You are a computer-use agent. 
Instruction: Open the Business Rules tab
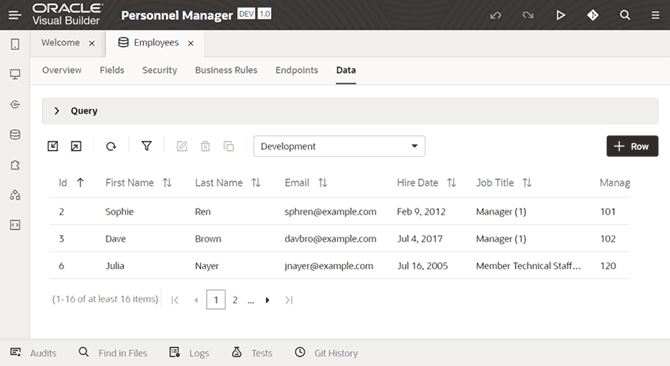click(x=226, y=70)
